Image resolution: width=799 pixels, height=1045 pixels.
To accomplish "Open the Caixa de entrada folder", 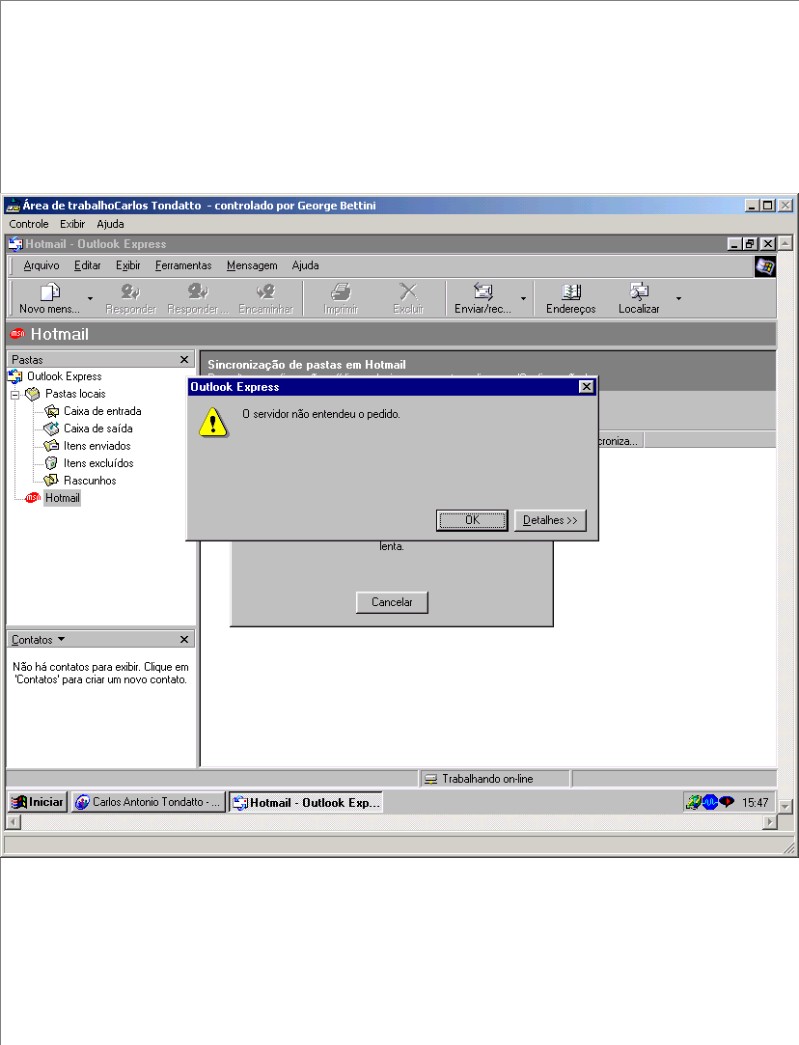I will tap(102, 411).
